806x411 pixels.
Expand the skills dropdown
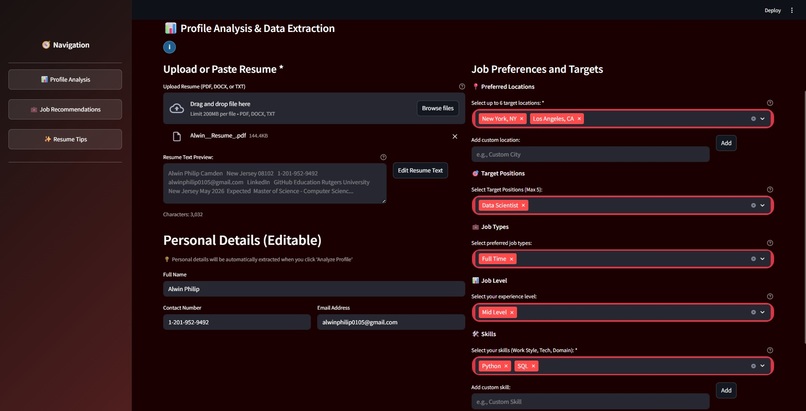pos(762,366)
